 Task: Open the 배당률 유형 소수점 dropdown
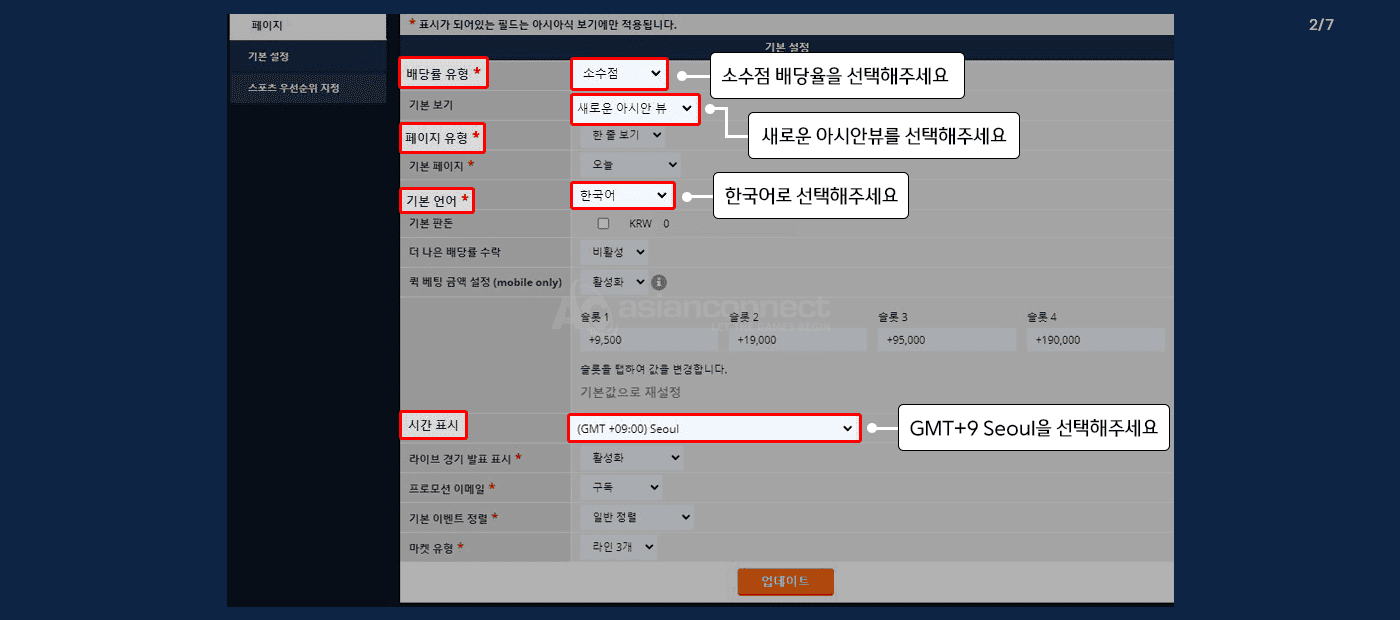click(x=619, y=73)
